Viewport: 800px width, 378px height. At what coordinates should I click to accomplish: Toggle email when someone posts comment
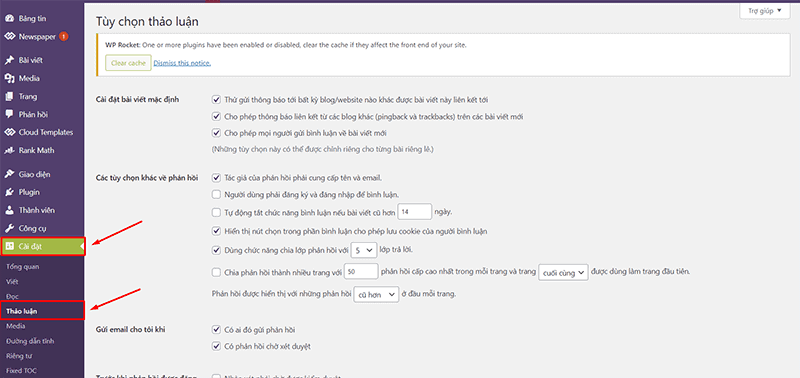(x=216, y=330)
